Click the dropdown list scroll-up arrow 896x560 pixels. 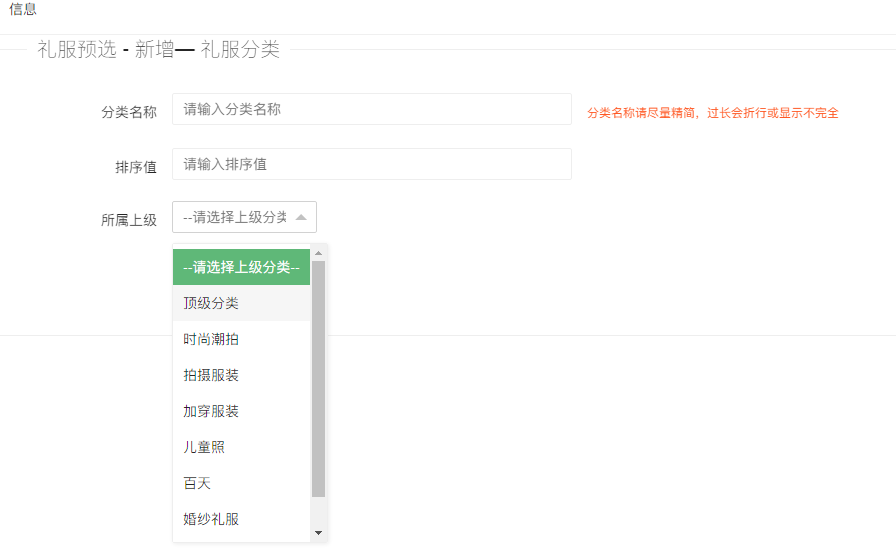coord(319,252)
